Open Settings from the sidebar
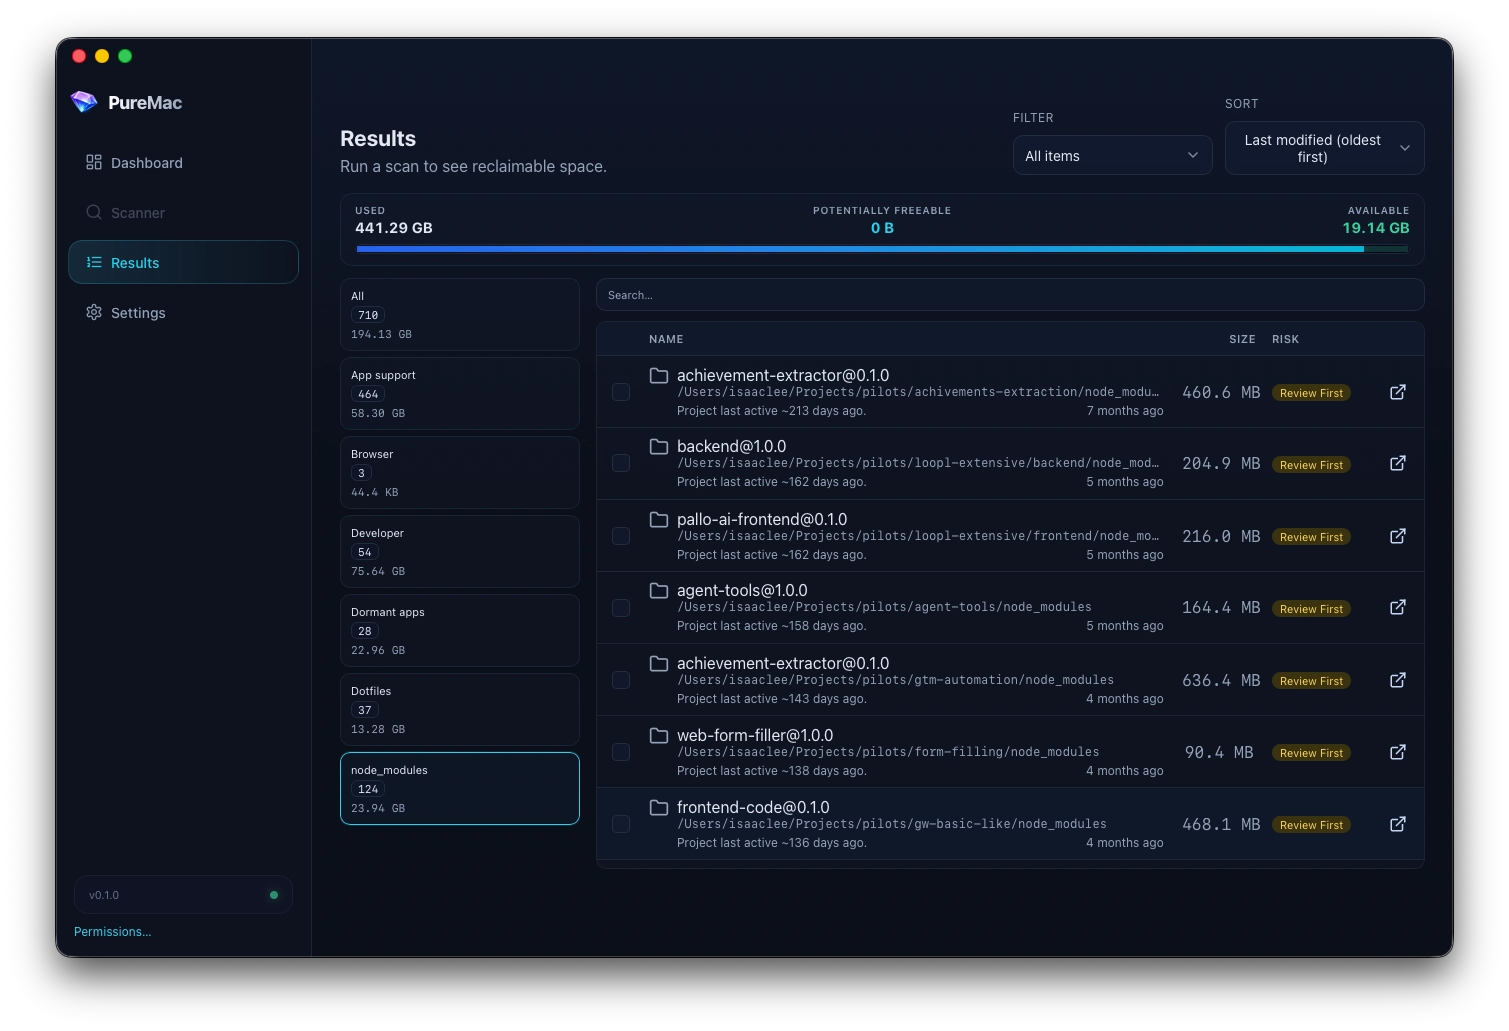This screenshot has height=1031, width=1509. (x=183, y=312)
